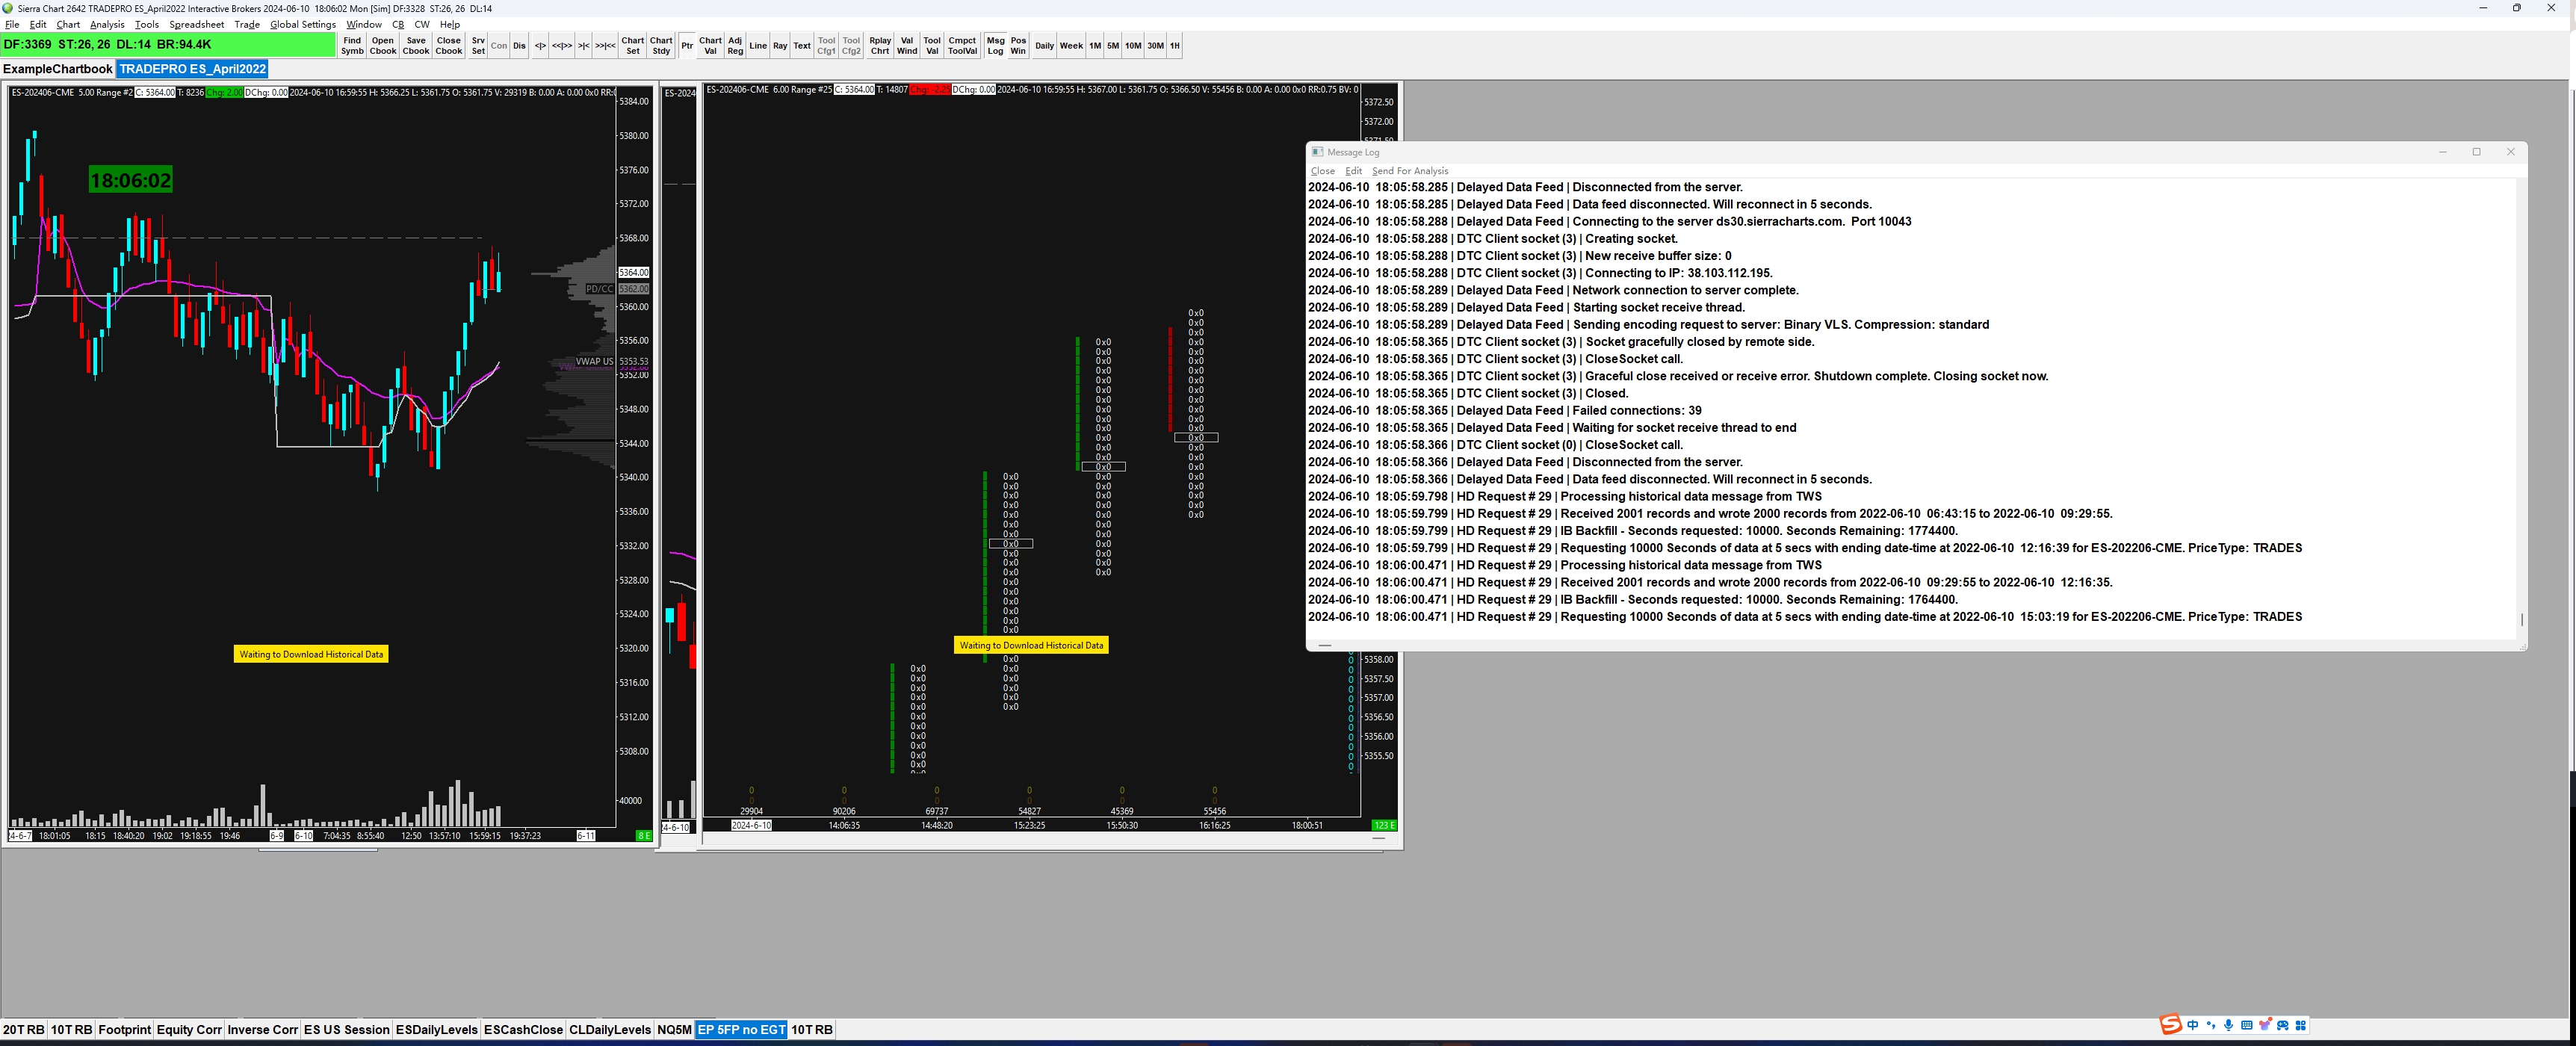Select the Line drawing tool
Image resolution: width=2576 pixels, height=1046 pixels.
click(x=758, y=46)
